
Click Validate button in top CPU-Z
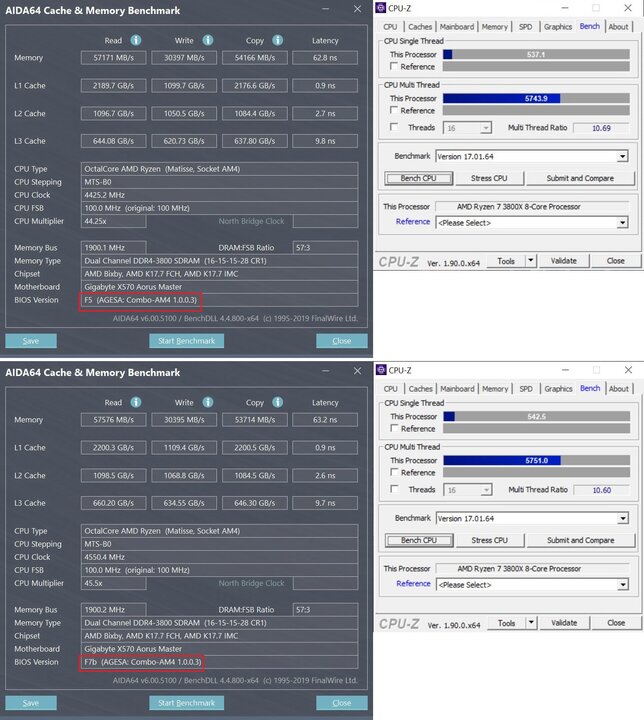click(x=564, y=261)
